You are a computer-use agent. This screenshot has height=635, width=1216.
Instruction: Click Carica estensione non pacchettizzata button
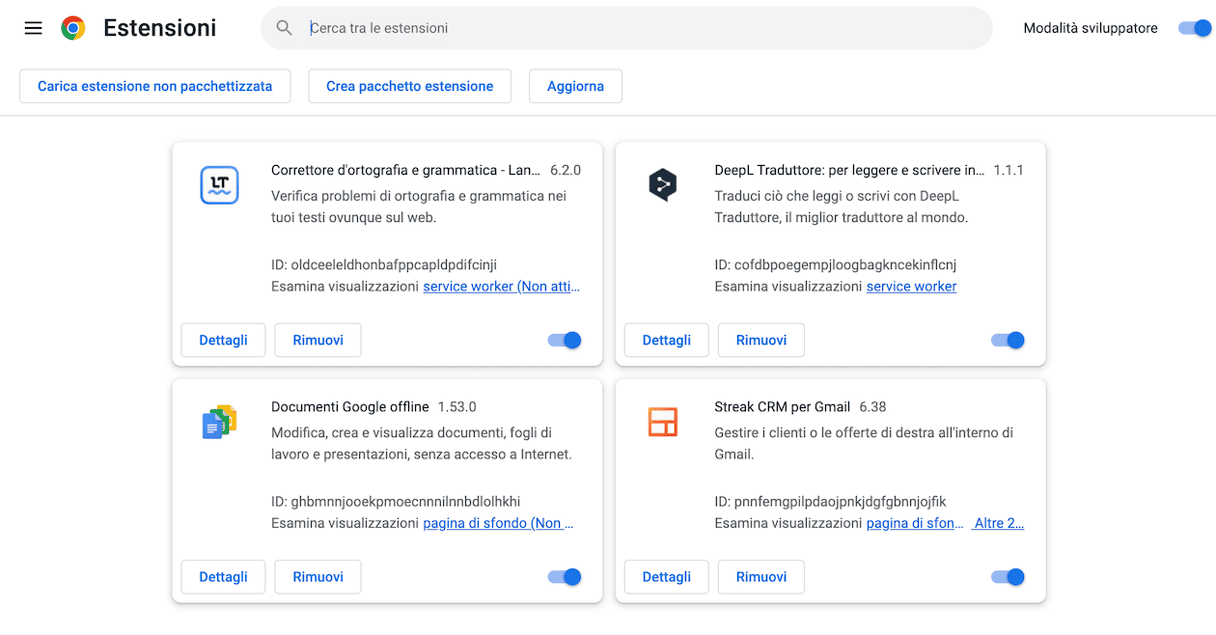[155, 86]
